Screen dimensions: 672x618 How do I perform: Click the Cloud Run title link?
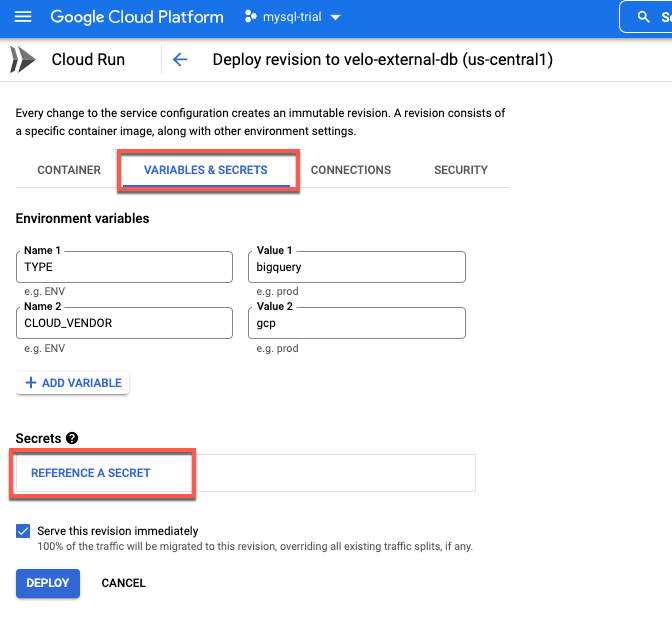(88, 60)
